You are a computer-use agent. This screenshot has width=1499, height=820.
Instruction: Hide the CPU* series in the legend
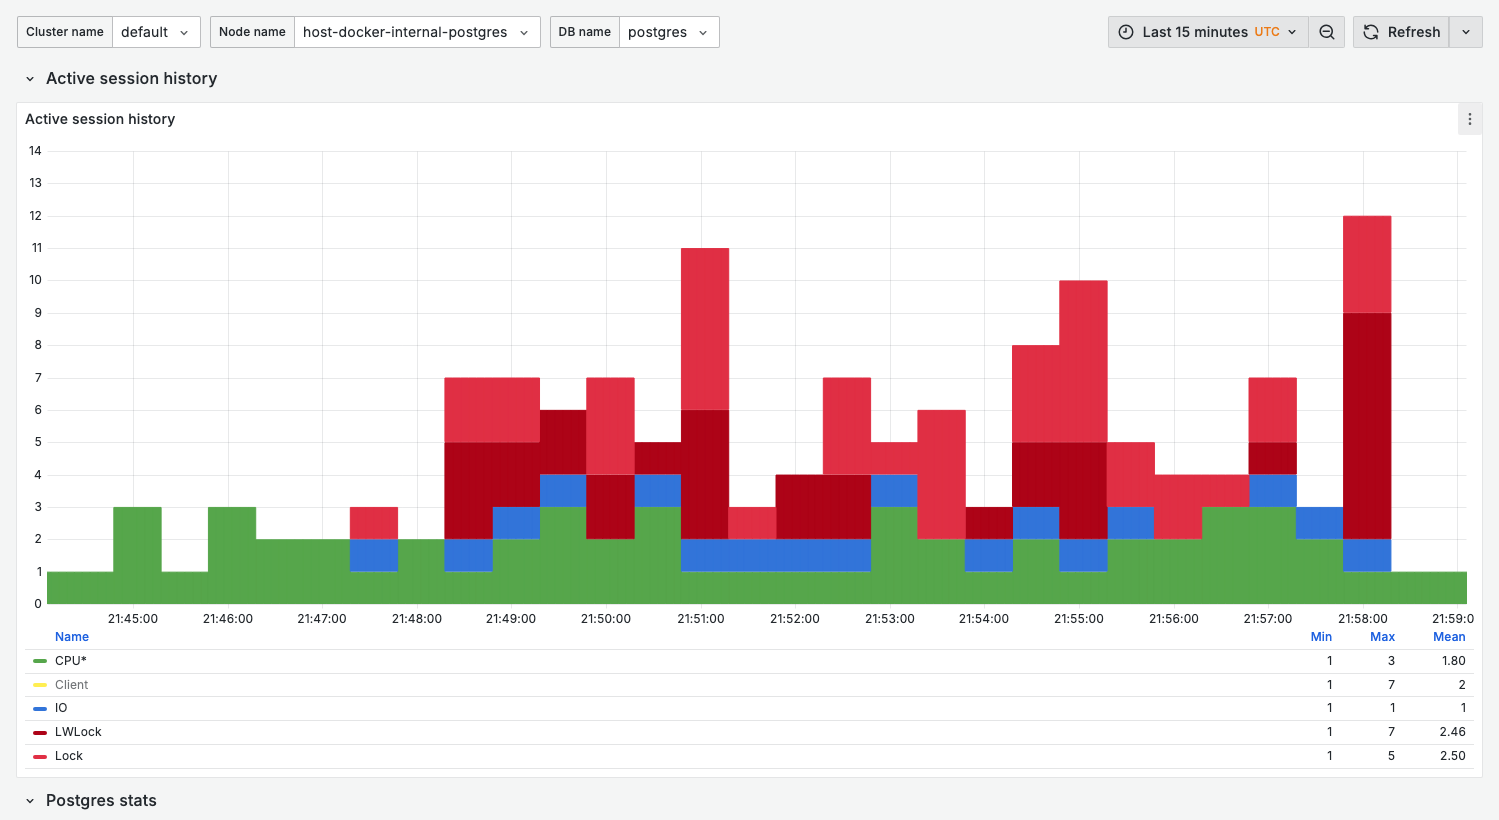coord(70,660)
